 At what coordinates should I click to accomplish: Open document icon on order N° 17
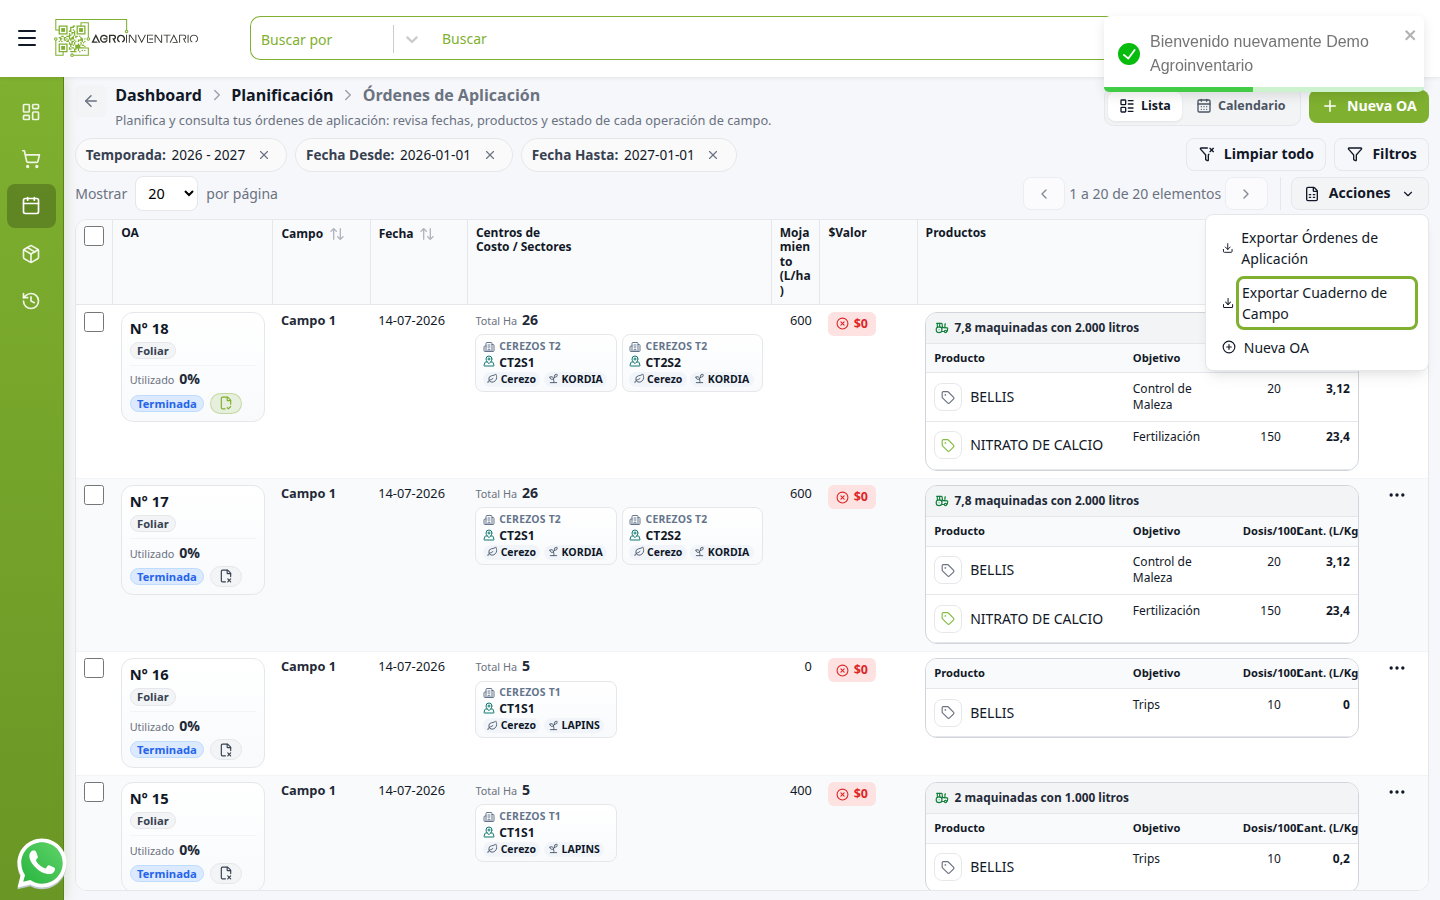click(x=226, y=577)
